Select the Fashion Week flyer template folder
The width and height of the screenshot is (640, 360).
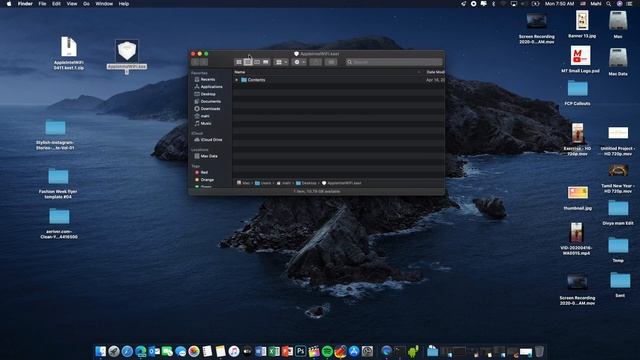(x=58, y=183)
